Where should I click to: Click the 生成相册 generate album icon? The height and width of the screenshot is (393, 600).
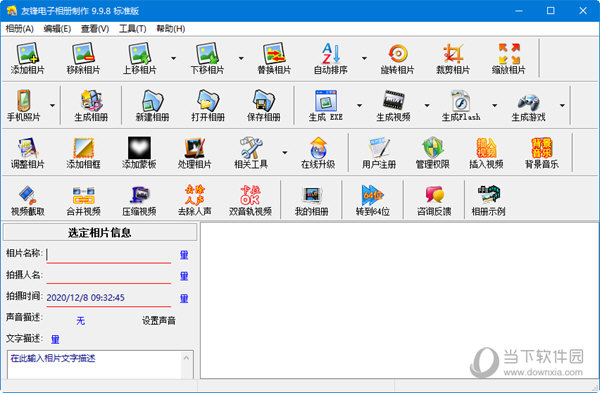point(91,105)
